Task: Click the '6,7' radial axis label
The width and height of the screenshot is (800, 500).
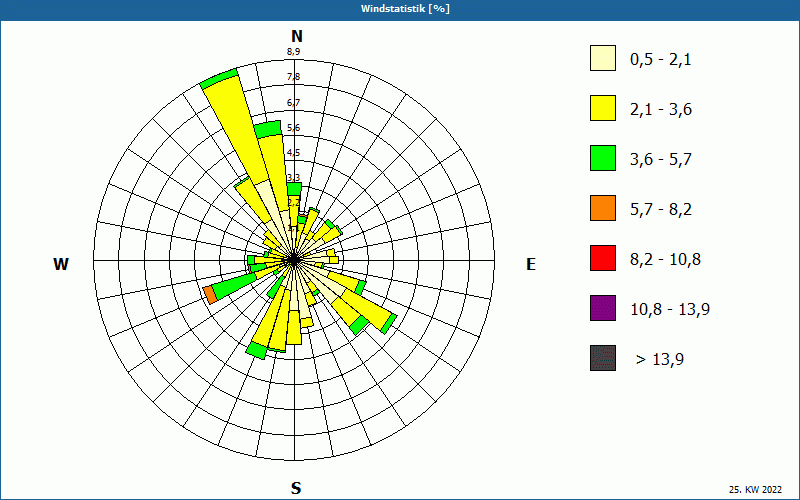Action: point(293,103)
